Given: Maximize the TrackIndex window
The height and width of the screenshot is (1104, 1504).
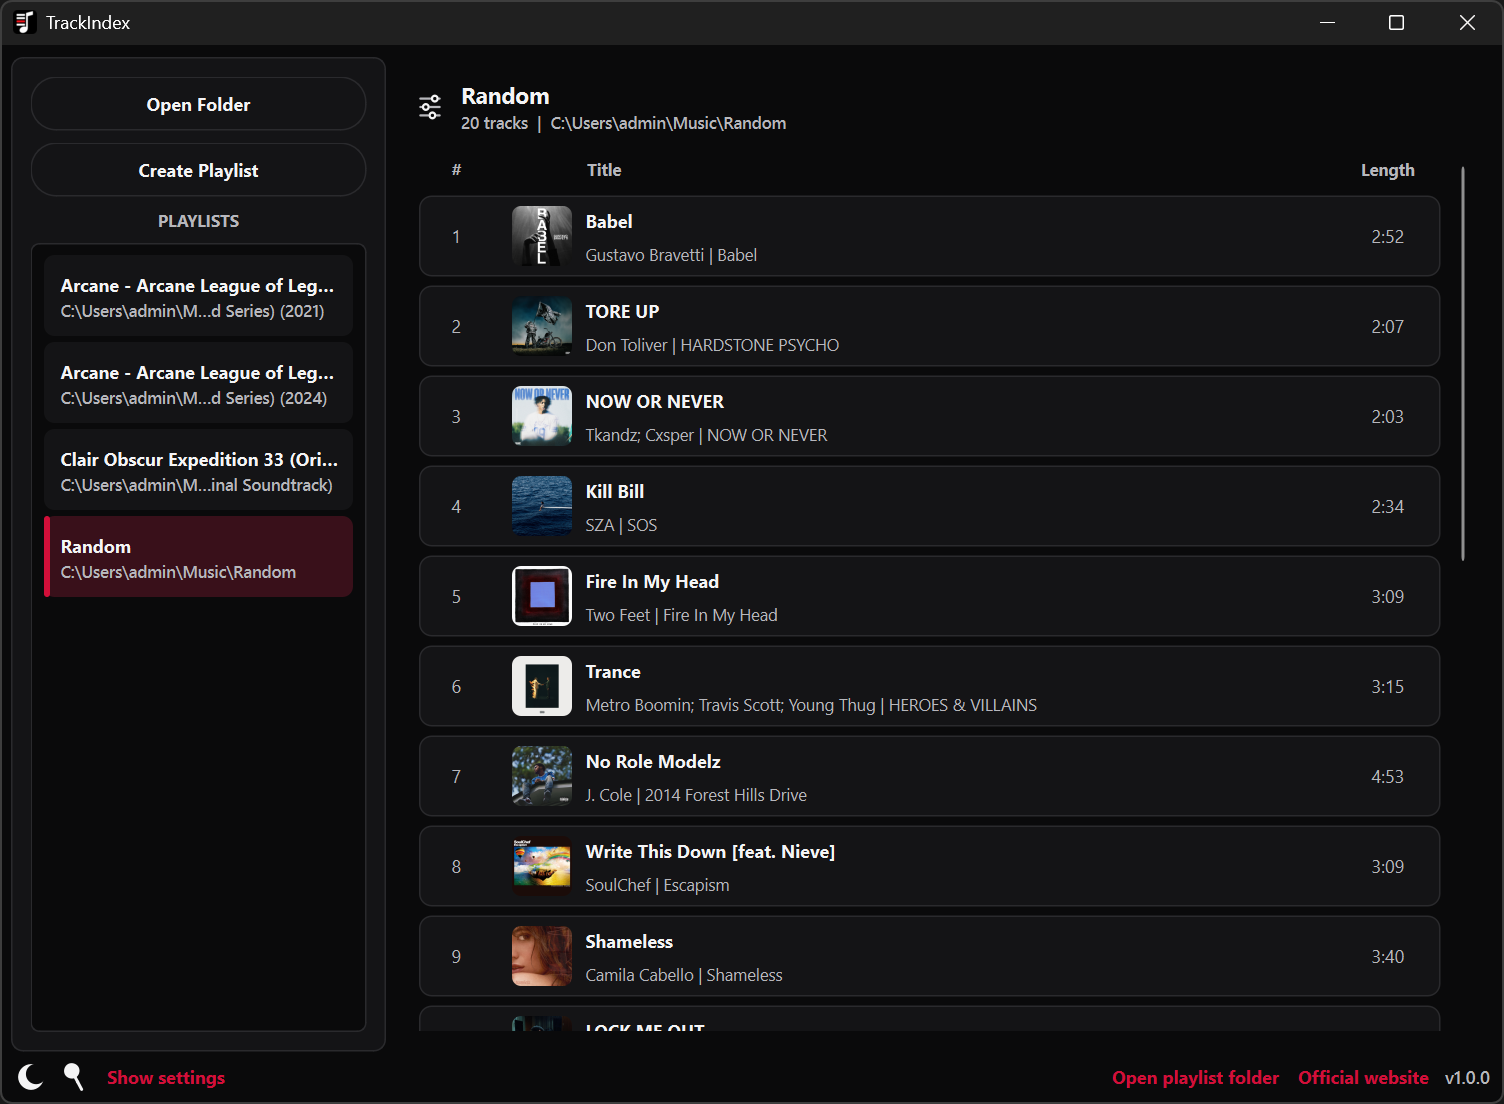Looking at the screenshot, I should [1396, 22].
